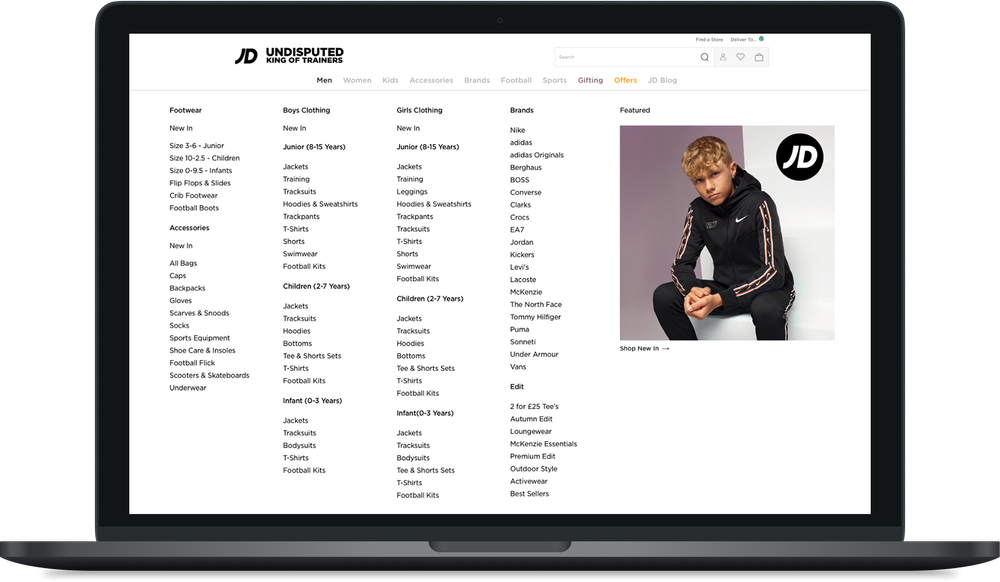Select the Crocs brand link
This screenshot has height=582, width=1000.
519,217
